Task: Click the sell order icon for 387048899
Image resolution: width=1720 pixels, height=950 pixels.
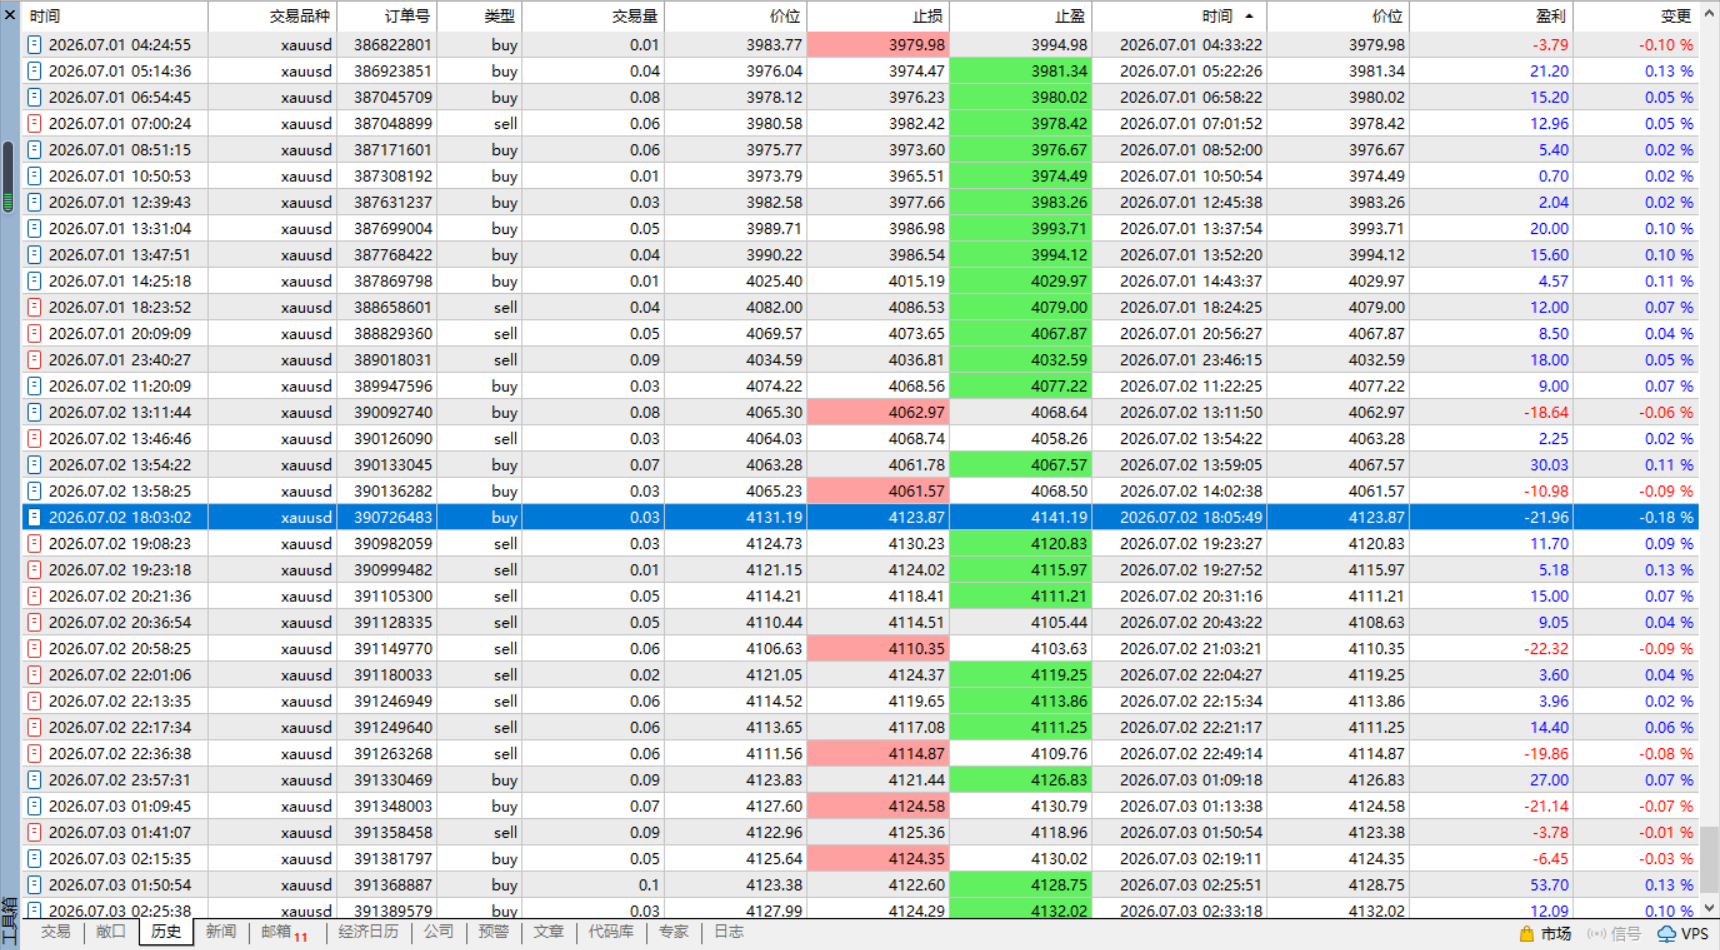Action: [34, 123]
